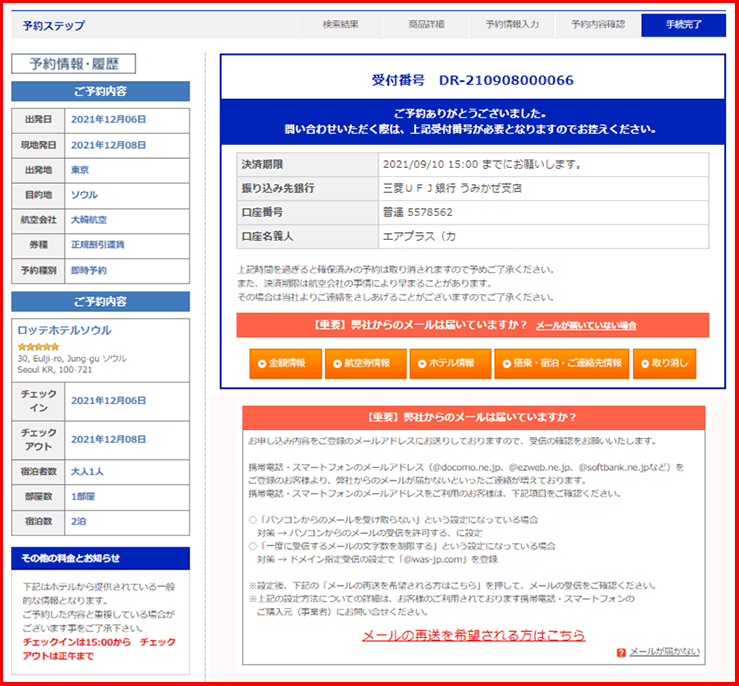The image size is (739, 686).
Task: Click the 大韓航空 airline value
Action: pyautogui.click(x=90, y=219)
